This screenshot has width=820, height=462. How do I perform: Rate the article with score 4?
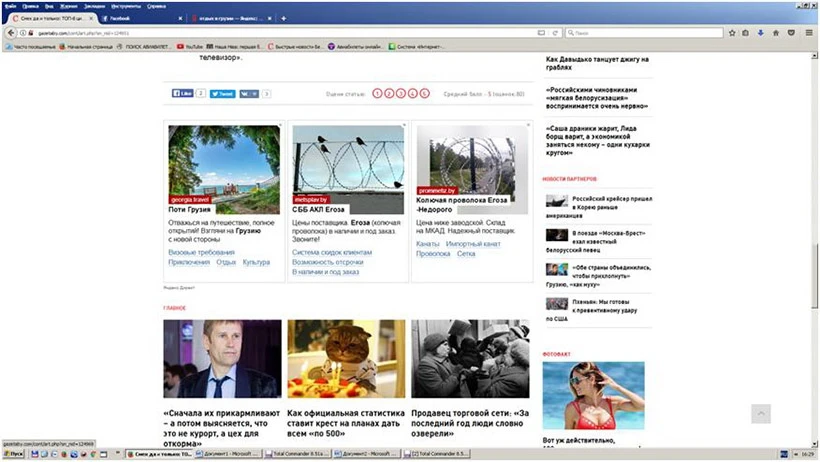(413, 93)
